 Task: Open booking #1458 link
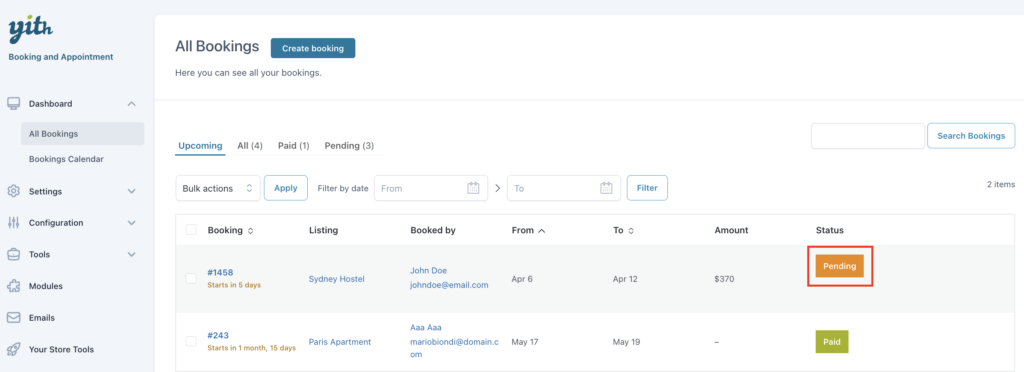pyautogui.click(x=220, y=272)
